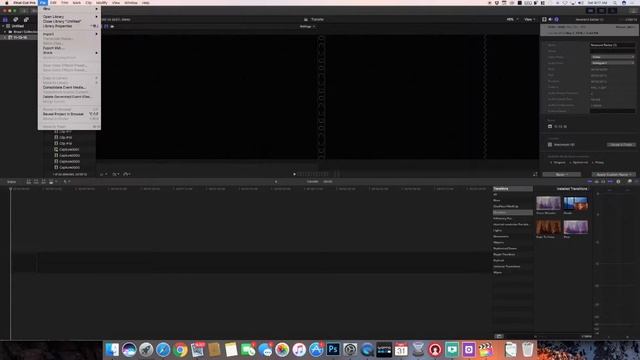Open Photoshop from the Dock
The image size is (640, 360).
[333, 349]
